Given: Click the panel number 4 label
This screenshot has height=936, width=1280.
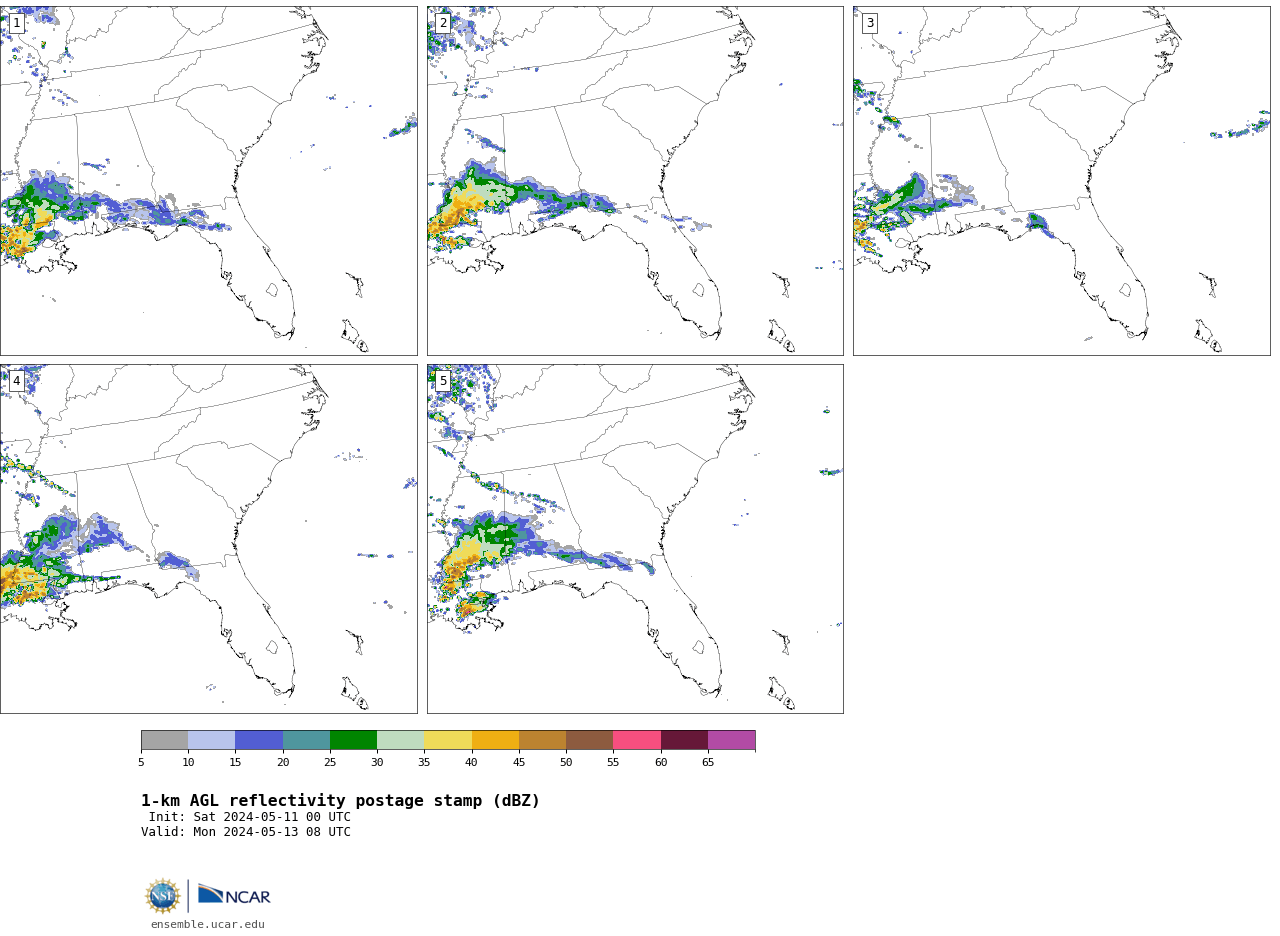Looking at the screenshot, I should (16, 381).
